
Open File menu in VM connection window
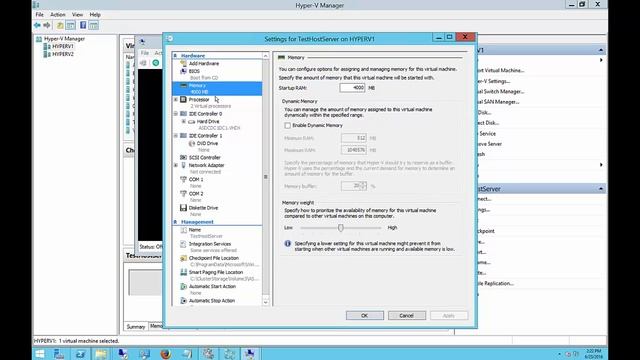pyautogui.click(x=145, y=53)
